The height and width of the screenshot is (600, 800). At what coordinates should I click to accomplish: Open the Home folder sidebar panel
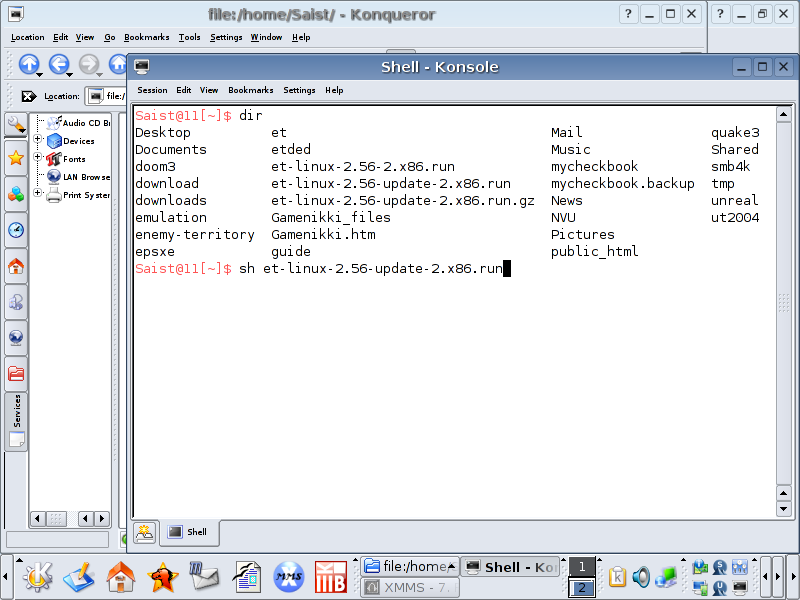pos(16,267)
